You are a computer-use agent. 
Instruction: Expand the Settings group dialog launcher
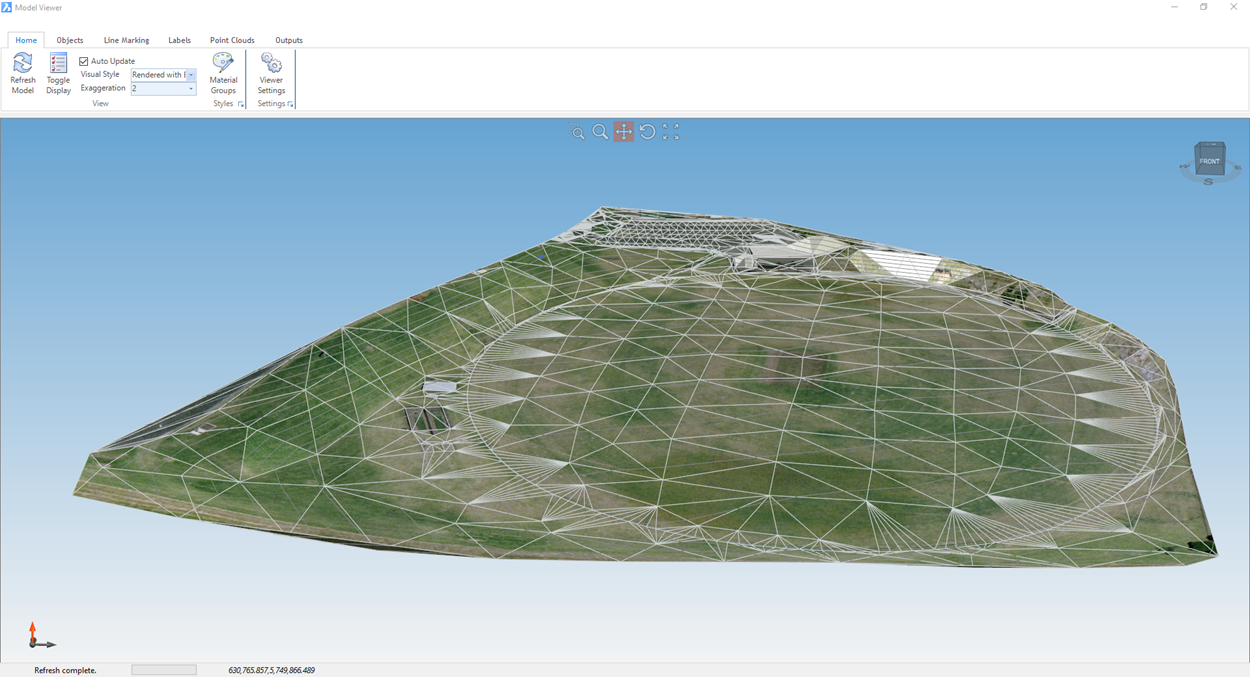291,104
